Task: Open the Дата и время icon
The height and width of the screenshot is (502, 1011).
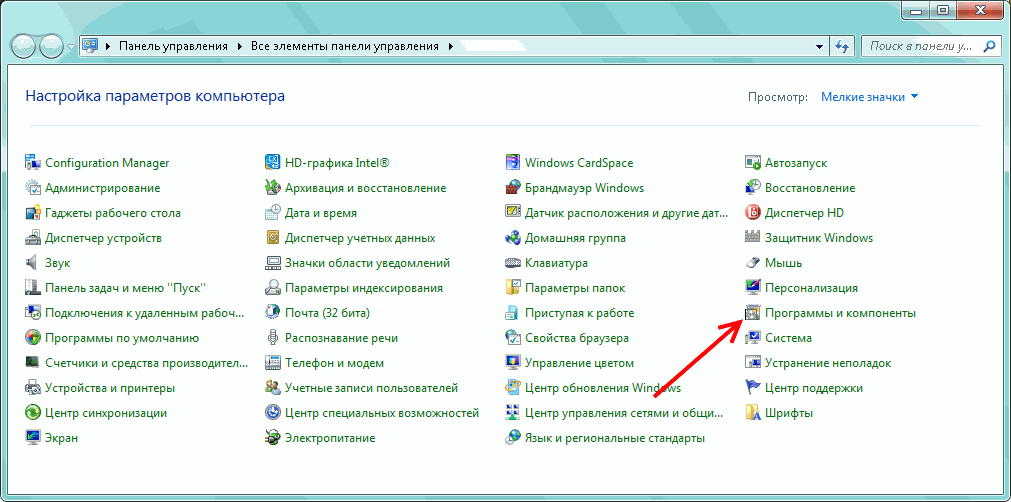Action: (273, 213)
